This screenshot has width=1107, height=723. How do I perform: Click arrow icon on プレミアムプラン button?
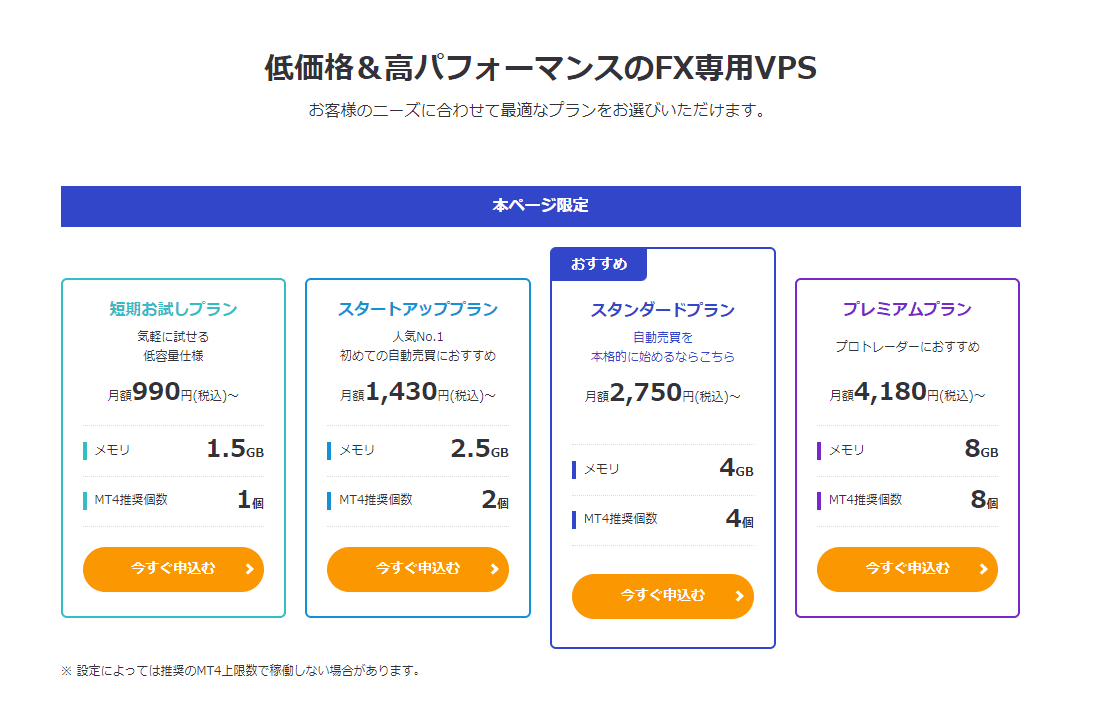click(x=983, y=569)
